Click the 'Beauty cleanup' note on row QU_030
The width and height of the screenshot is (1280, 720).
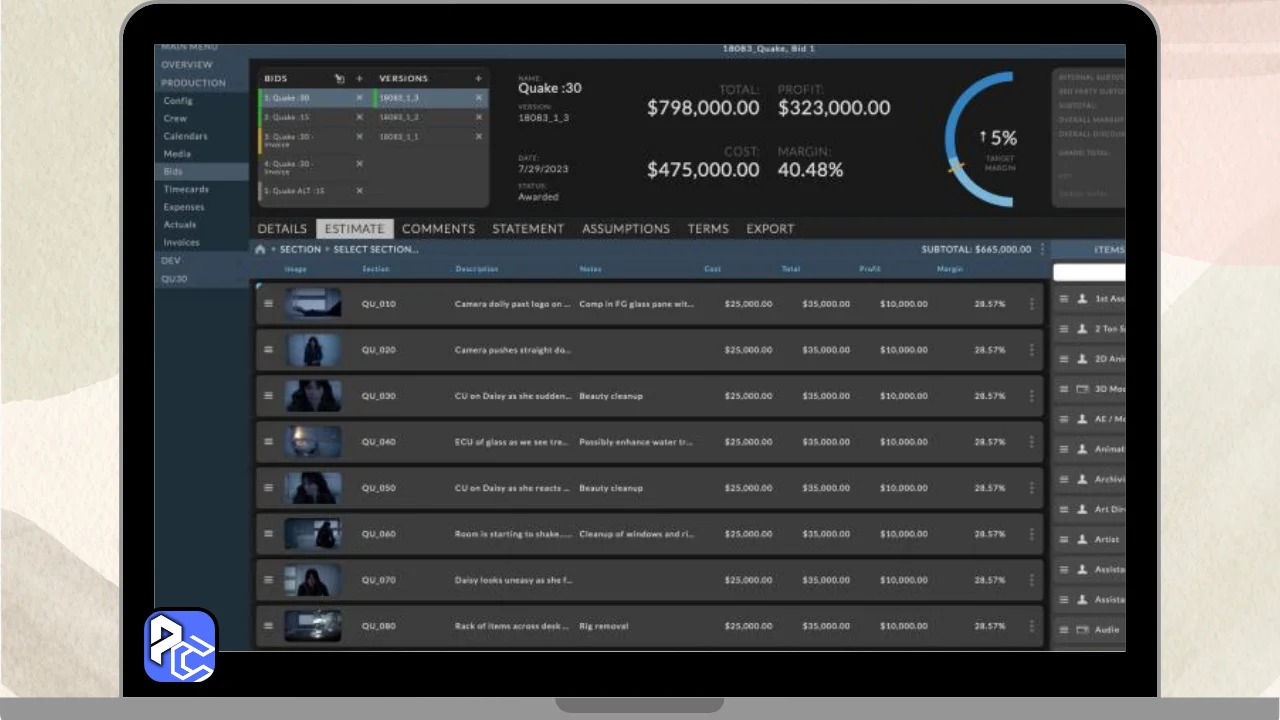(611, 396)
